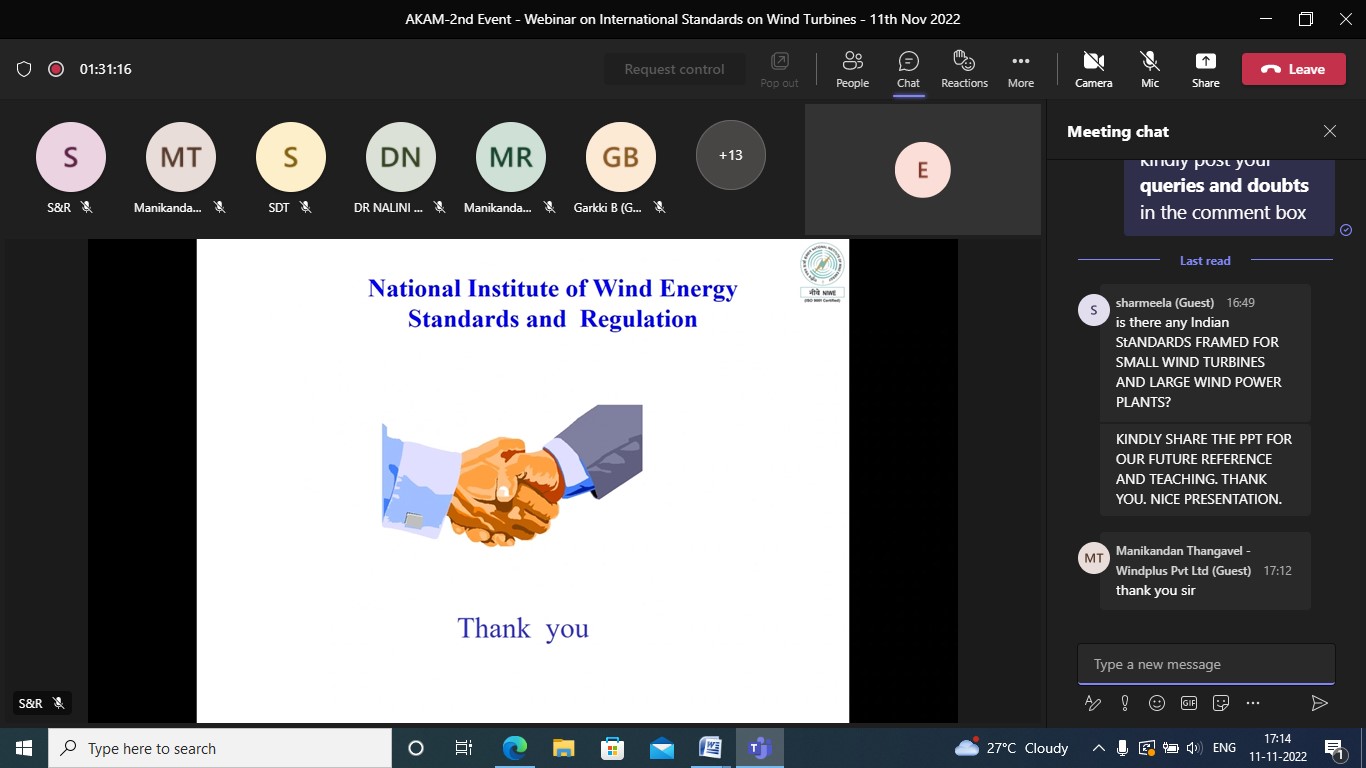This screenshot has height=768, width=1366.
Task: Unmute the Mic
Action: point(1150,69)
